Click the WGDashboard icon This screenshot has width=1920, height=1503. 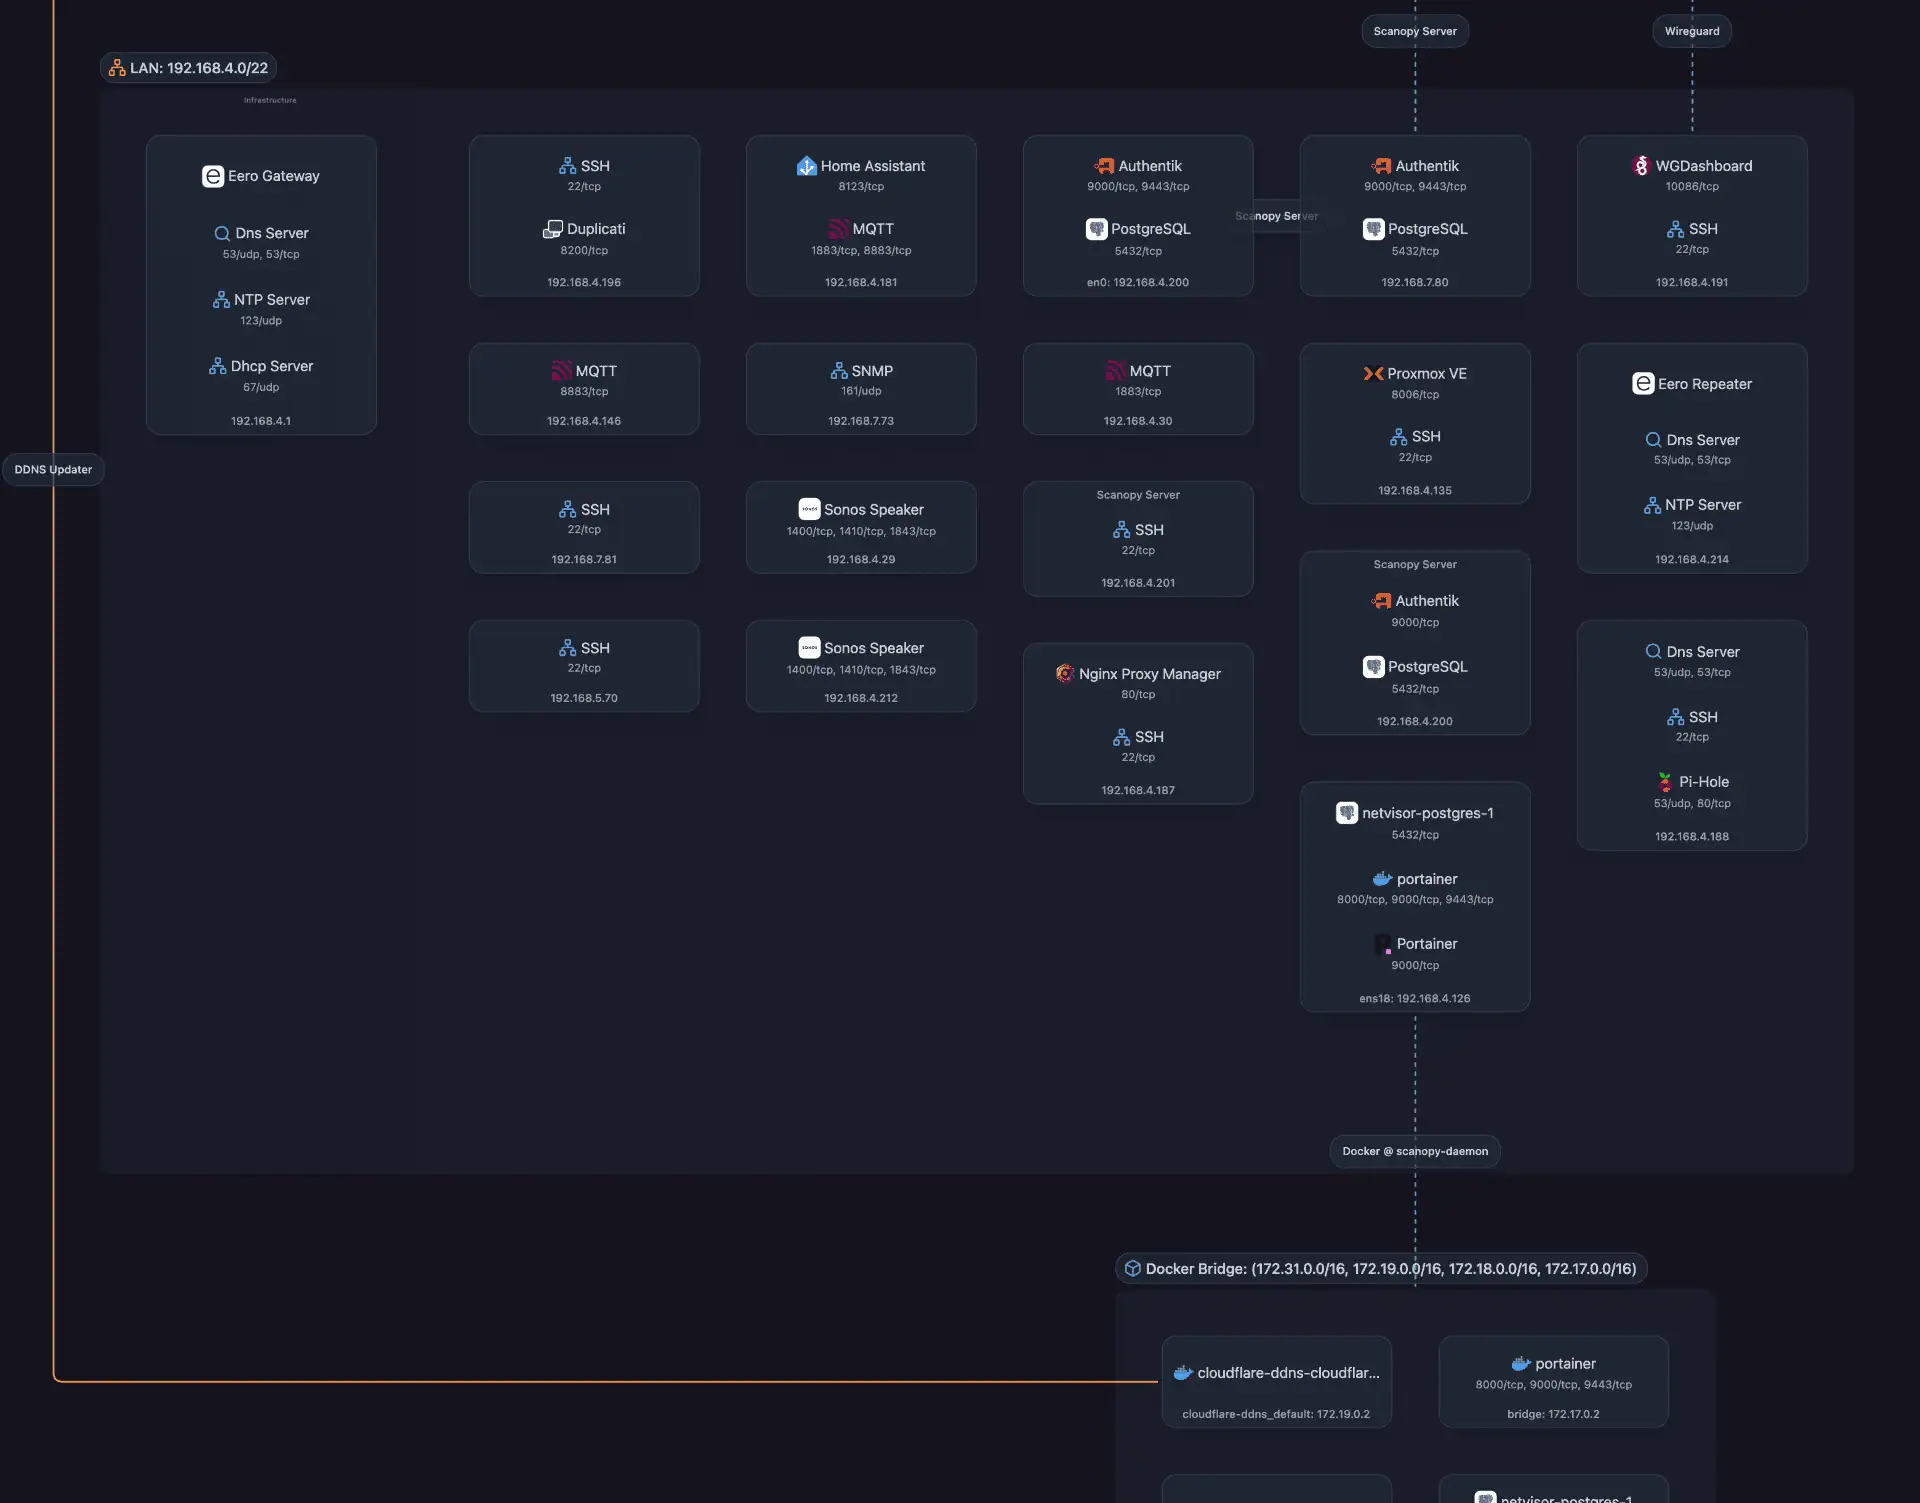(1641, 166)
